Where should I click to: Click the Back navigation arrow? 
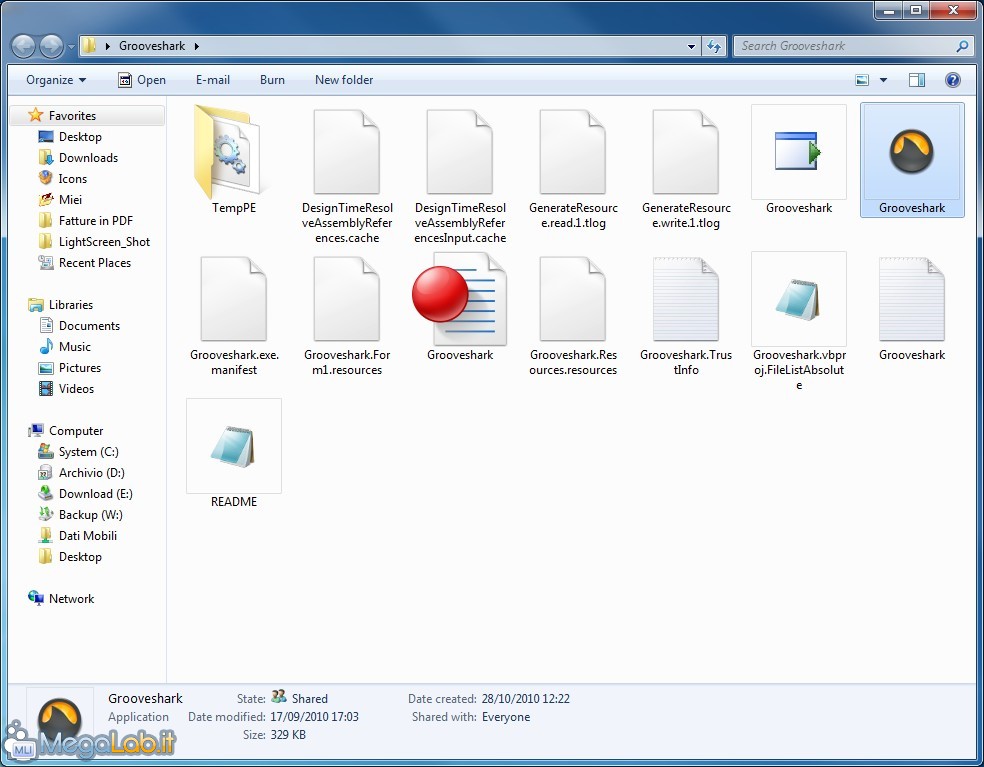click(x=23, y=46)
